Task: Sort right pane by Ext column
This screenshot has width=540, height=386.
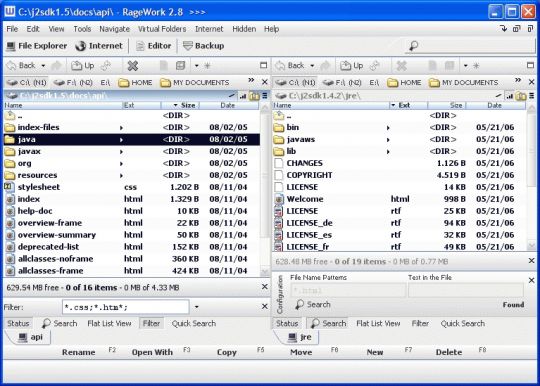Action: point(408,105)
